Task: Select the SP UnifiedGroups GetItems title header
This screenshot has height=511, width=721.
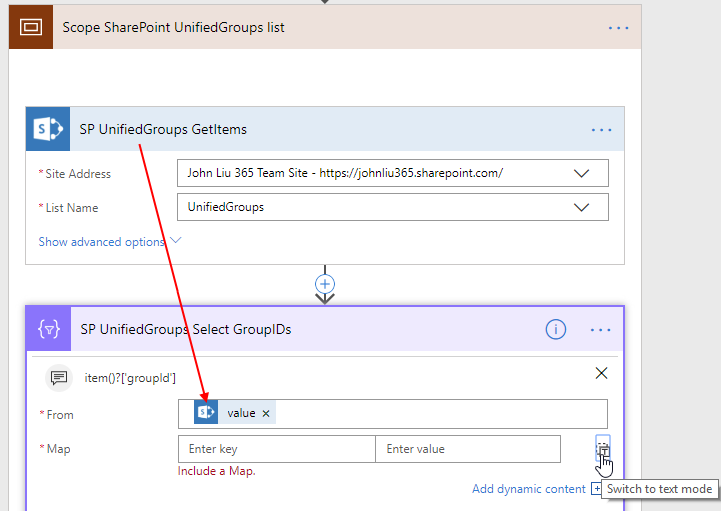Action: (x=163, y=129)
